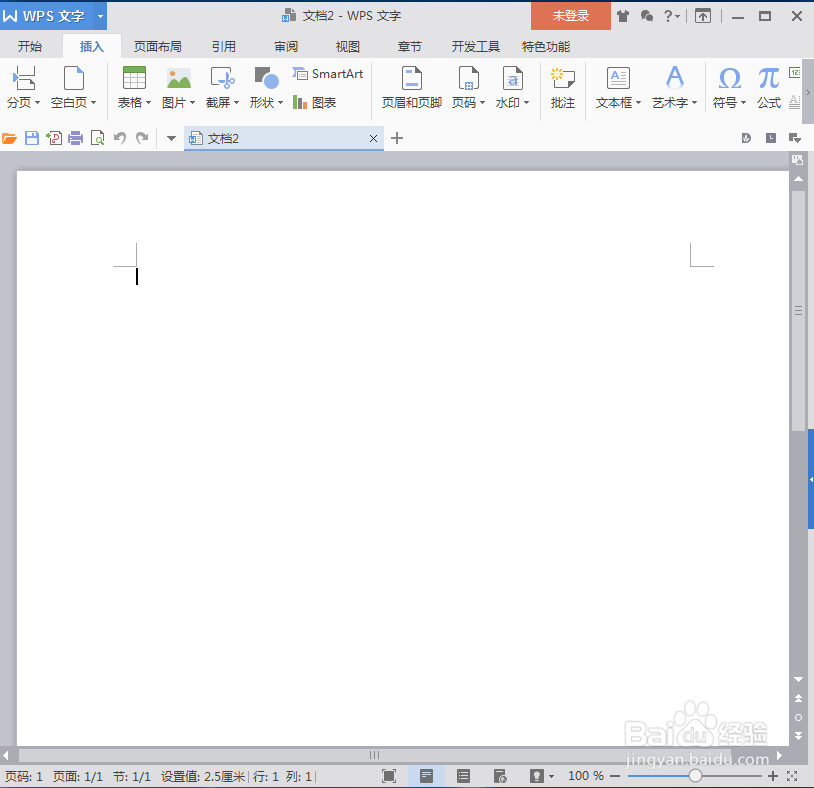Toggle full-screen display in status bar
814x788 pixels.
pos(389,776)
